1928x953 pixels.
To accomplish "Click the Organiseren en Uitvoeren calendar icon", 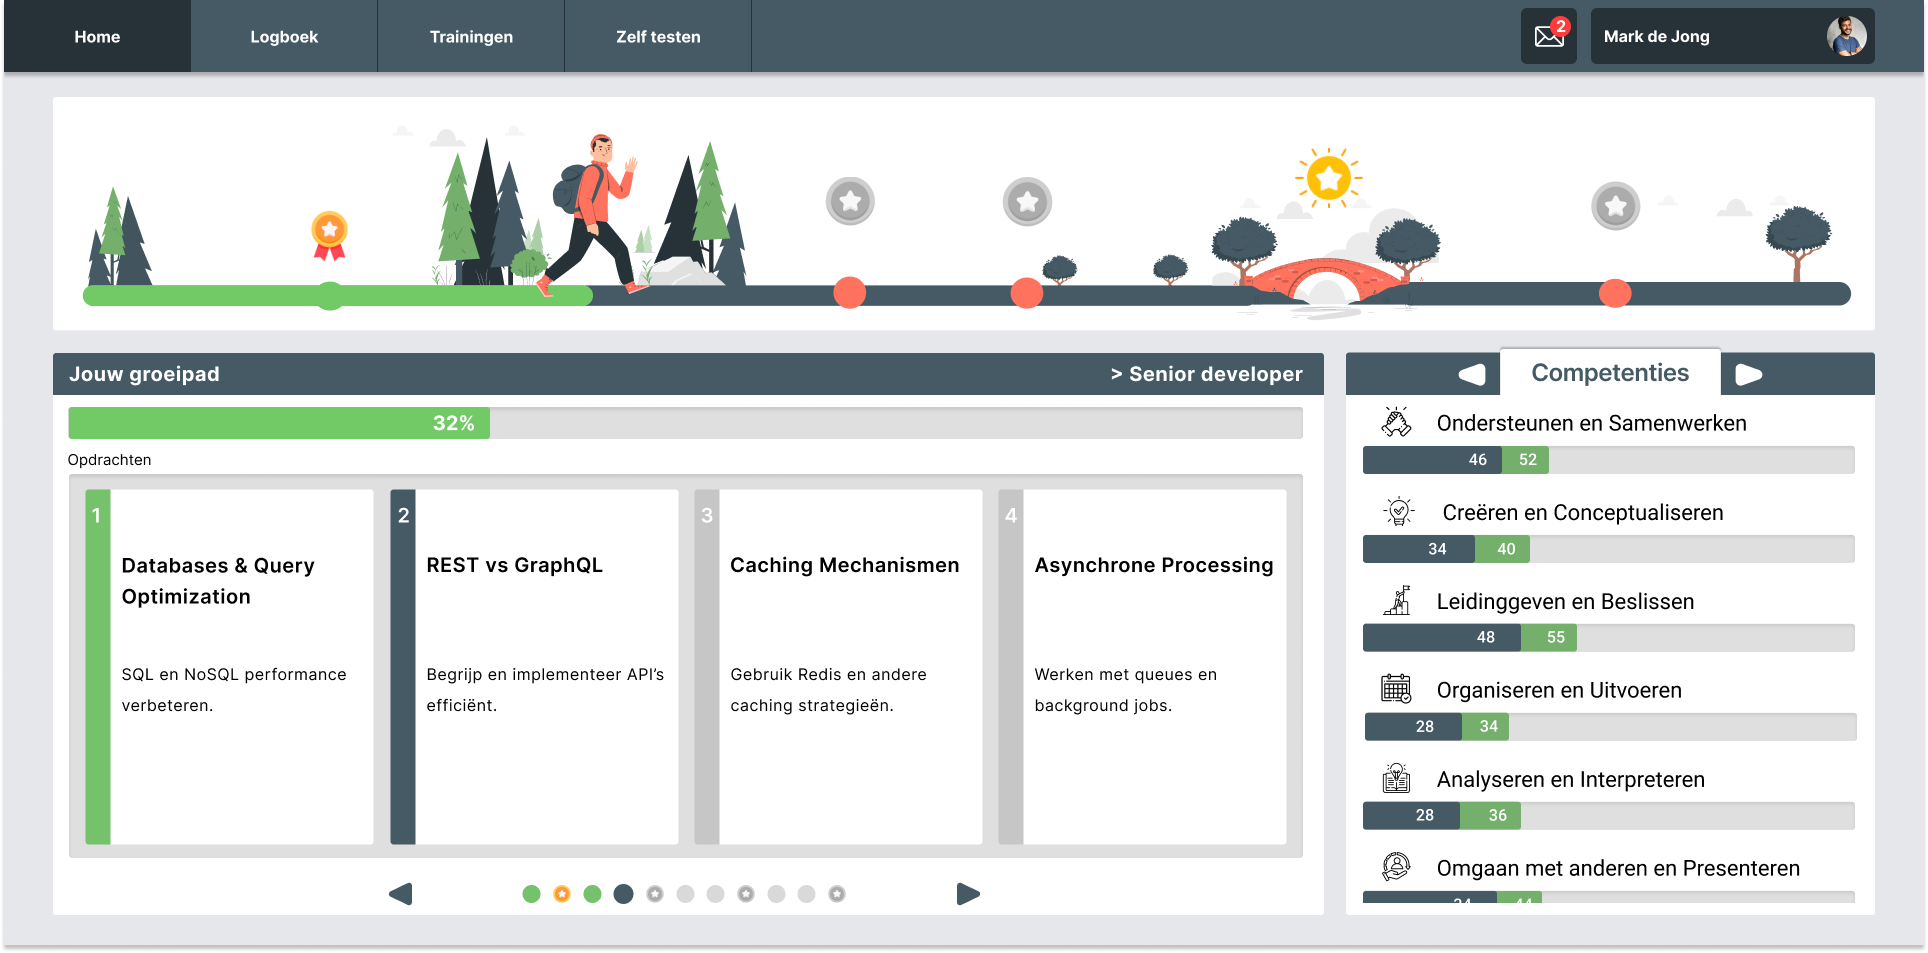I will [1396, 689].
